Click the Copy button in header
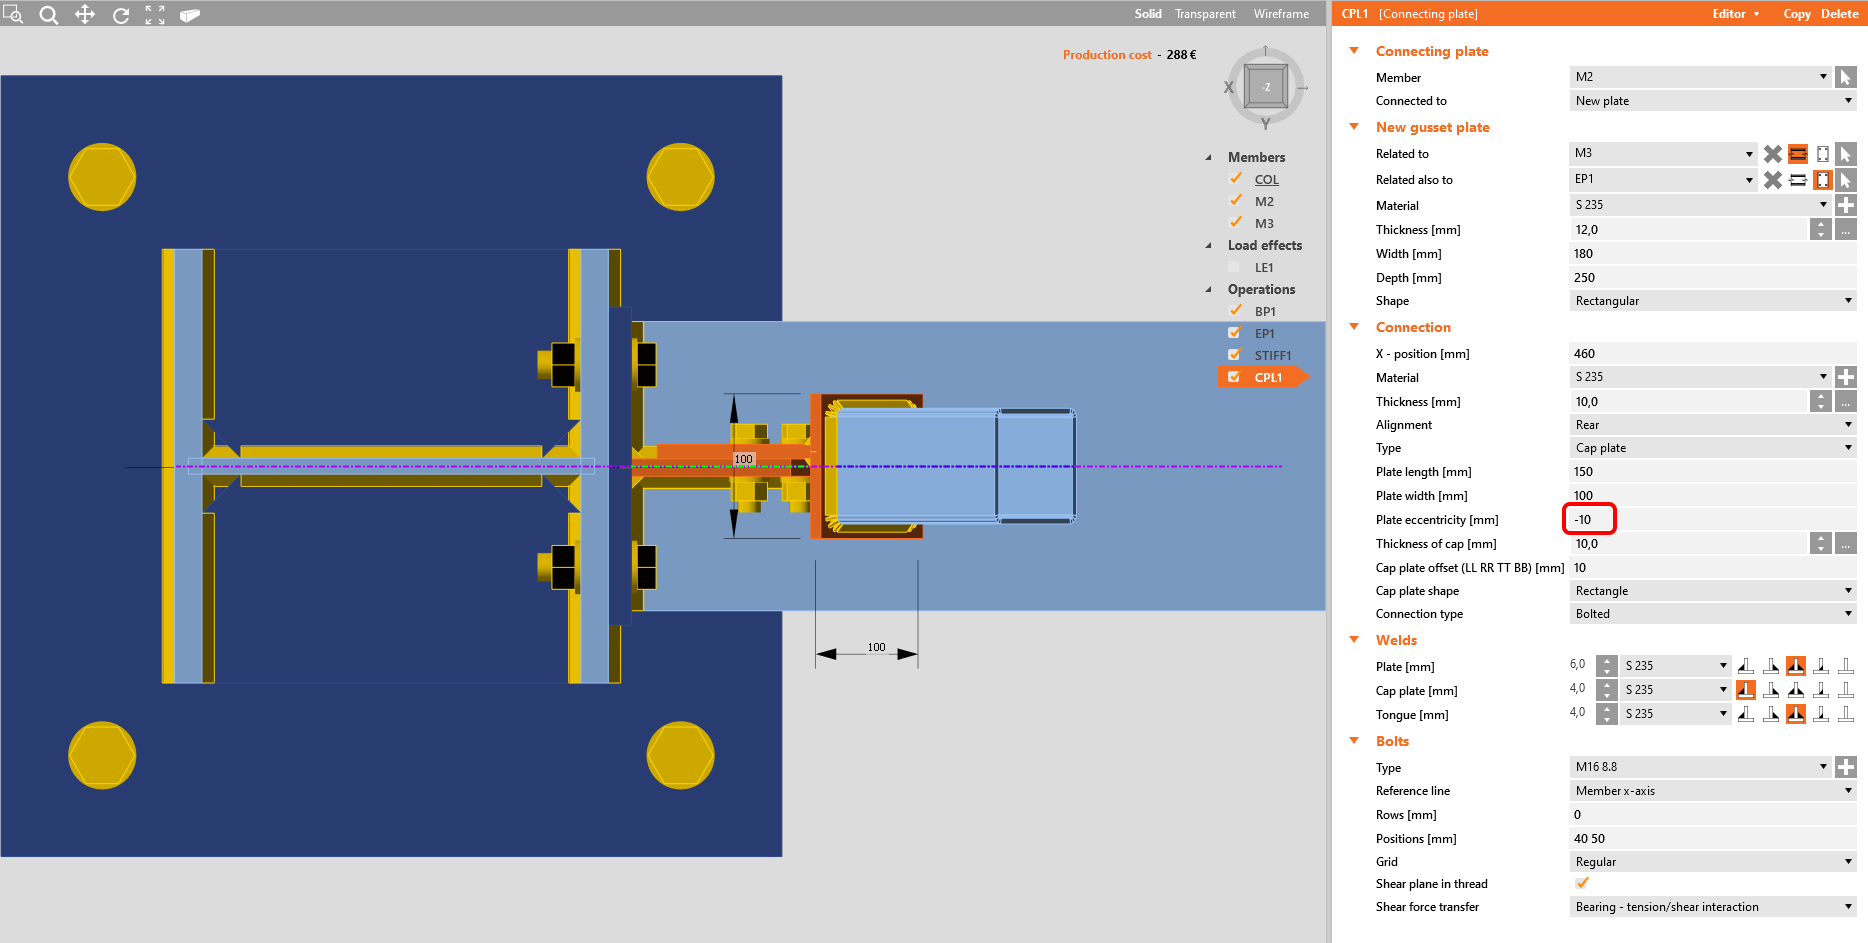This screenshot has height=943, width=1868. tap(1796, 14)
